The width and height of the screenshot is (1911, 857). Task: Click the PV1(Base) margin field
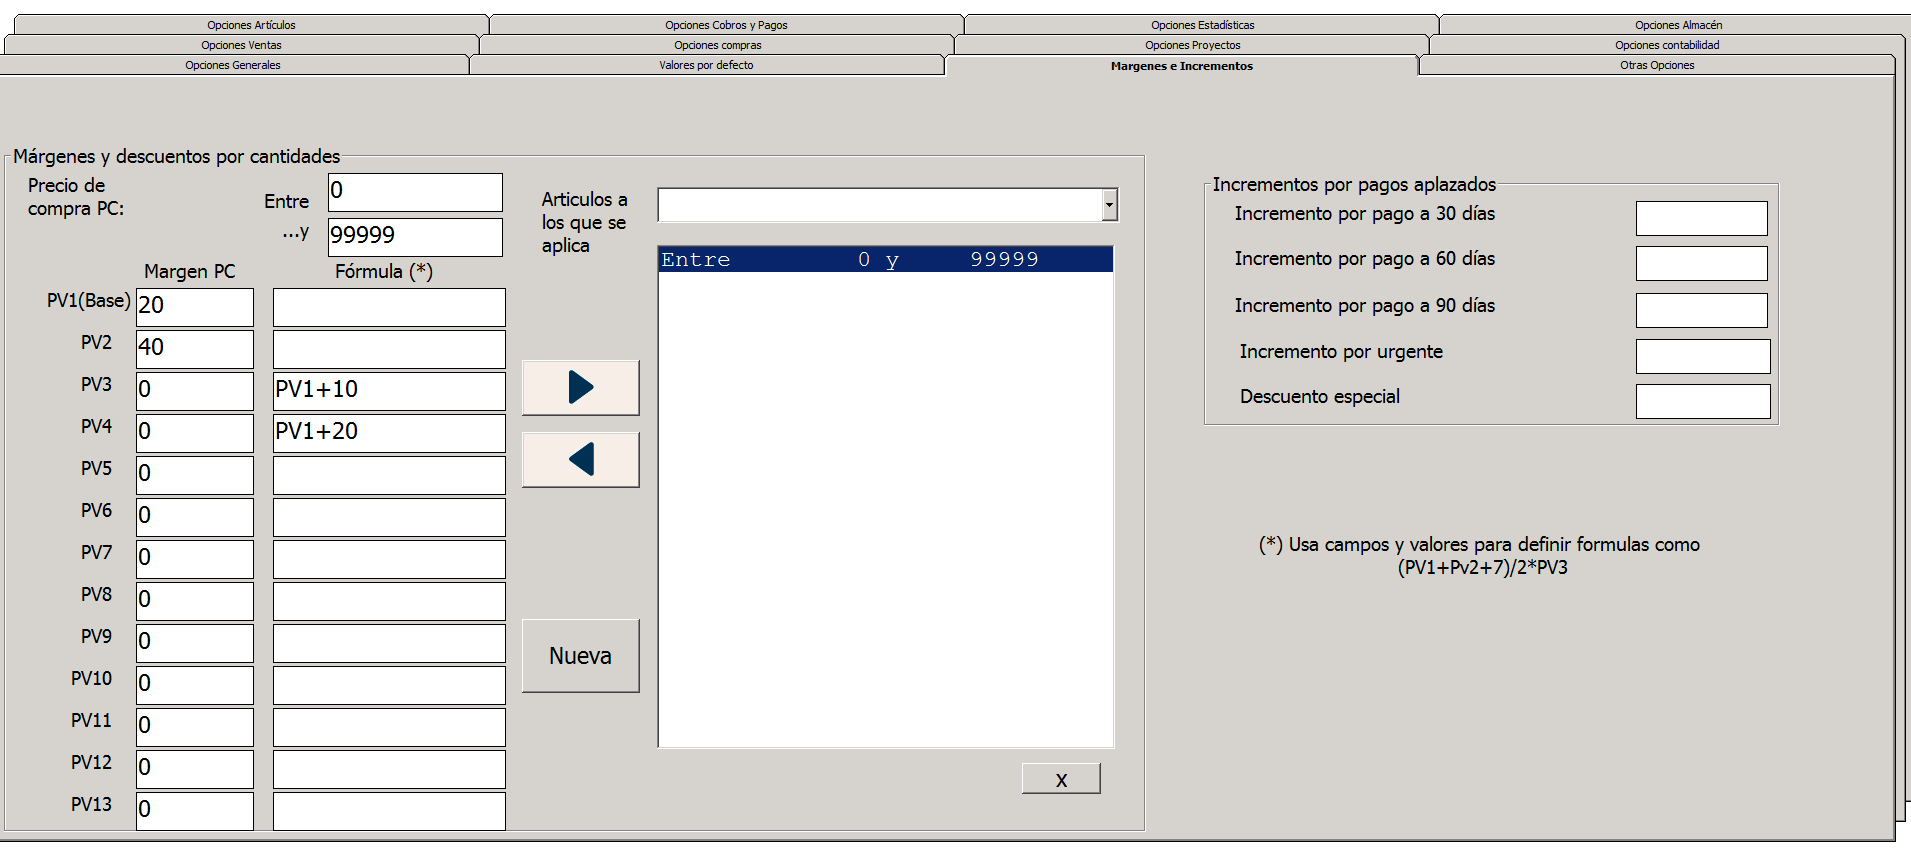[195, 307]
